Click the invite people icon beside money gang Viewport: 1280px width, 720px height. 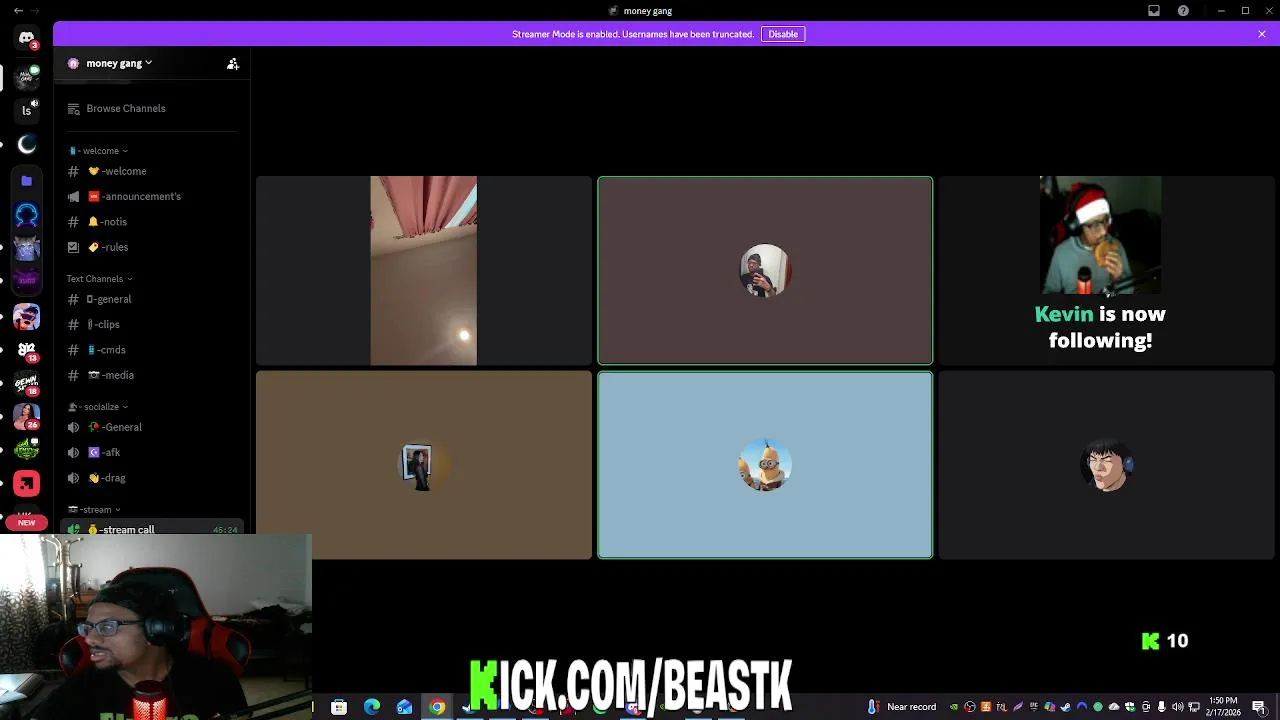point(233,64)
